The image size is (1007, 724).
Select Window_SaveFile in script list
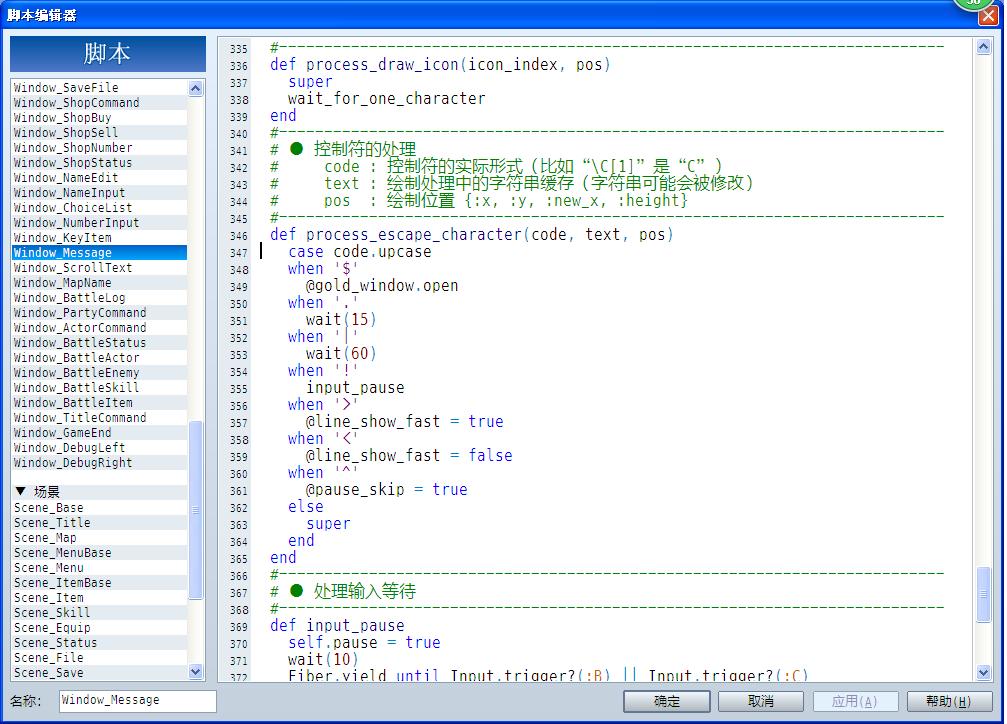click(x=100, y=88)
